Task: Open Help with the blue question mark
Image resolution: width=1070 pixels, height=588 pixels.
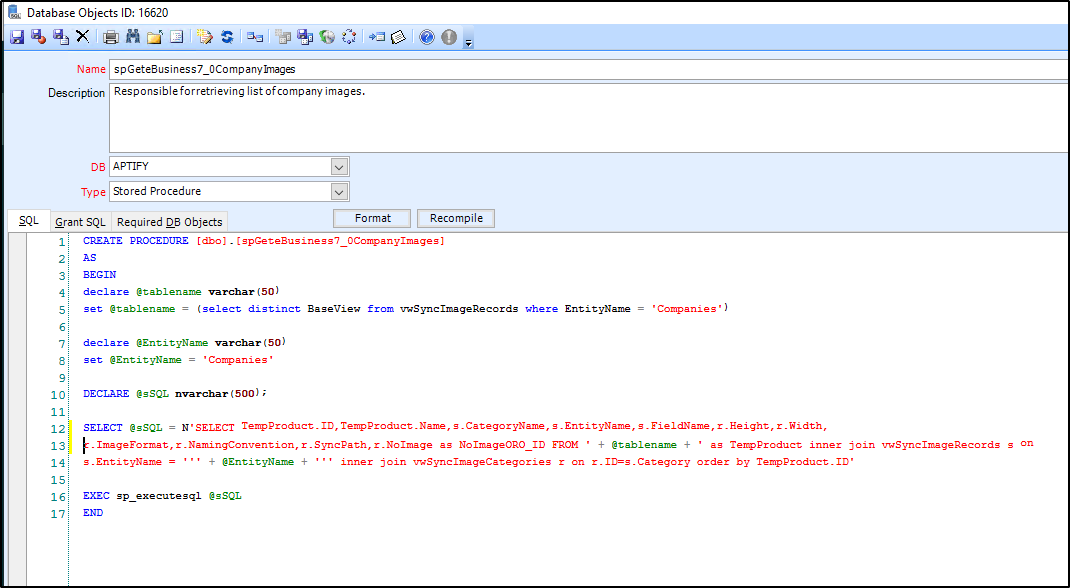Action: pos(427,37)
